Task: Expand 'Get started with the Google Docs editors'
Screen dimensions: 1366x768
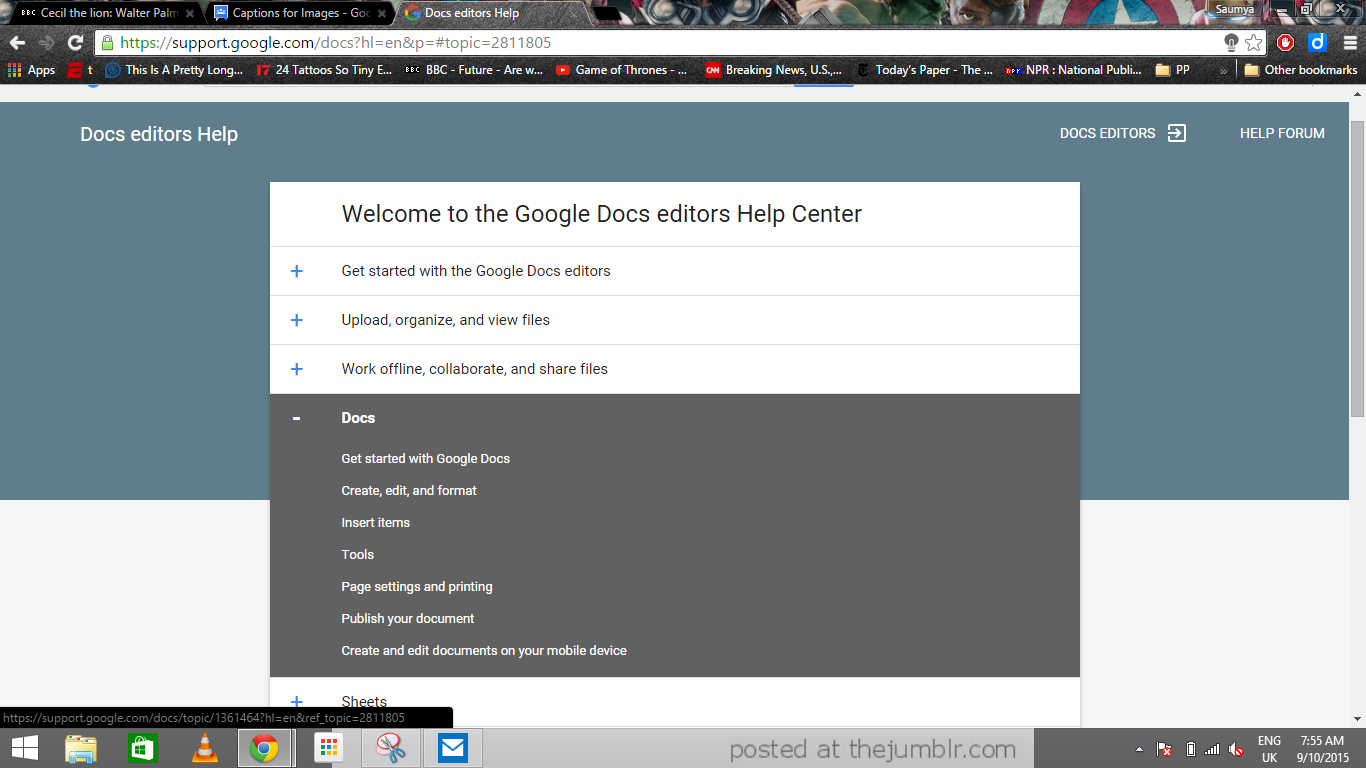Action: (x=675, y=271)
